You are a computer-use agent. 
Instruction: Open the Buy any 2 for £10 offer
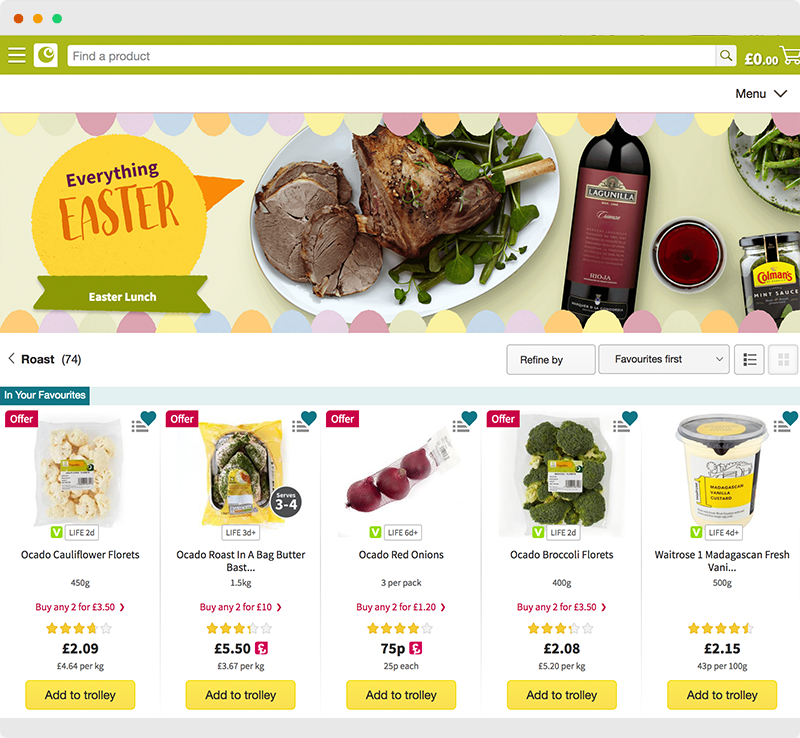(240, 607)
